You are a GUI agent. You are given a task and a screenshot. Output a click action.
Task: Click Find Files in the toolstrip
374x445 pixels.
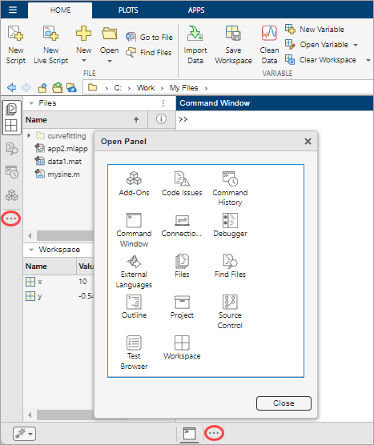[149, 52]
